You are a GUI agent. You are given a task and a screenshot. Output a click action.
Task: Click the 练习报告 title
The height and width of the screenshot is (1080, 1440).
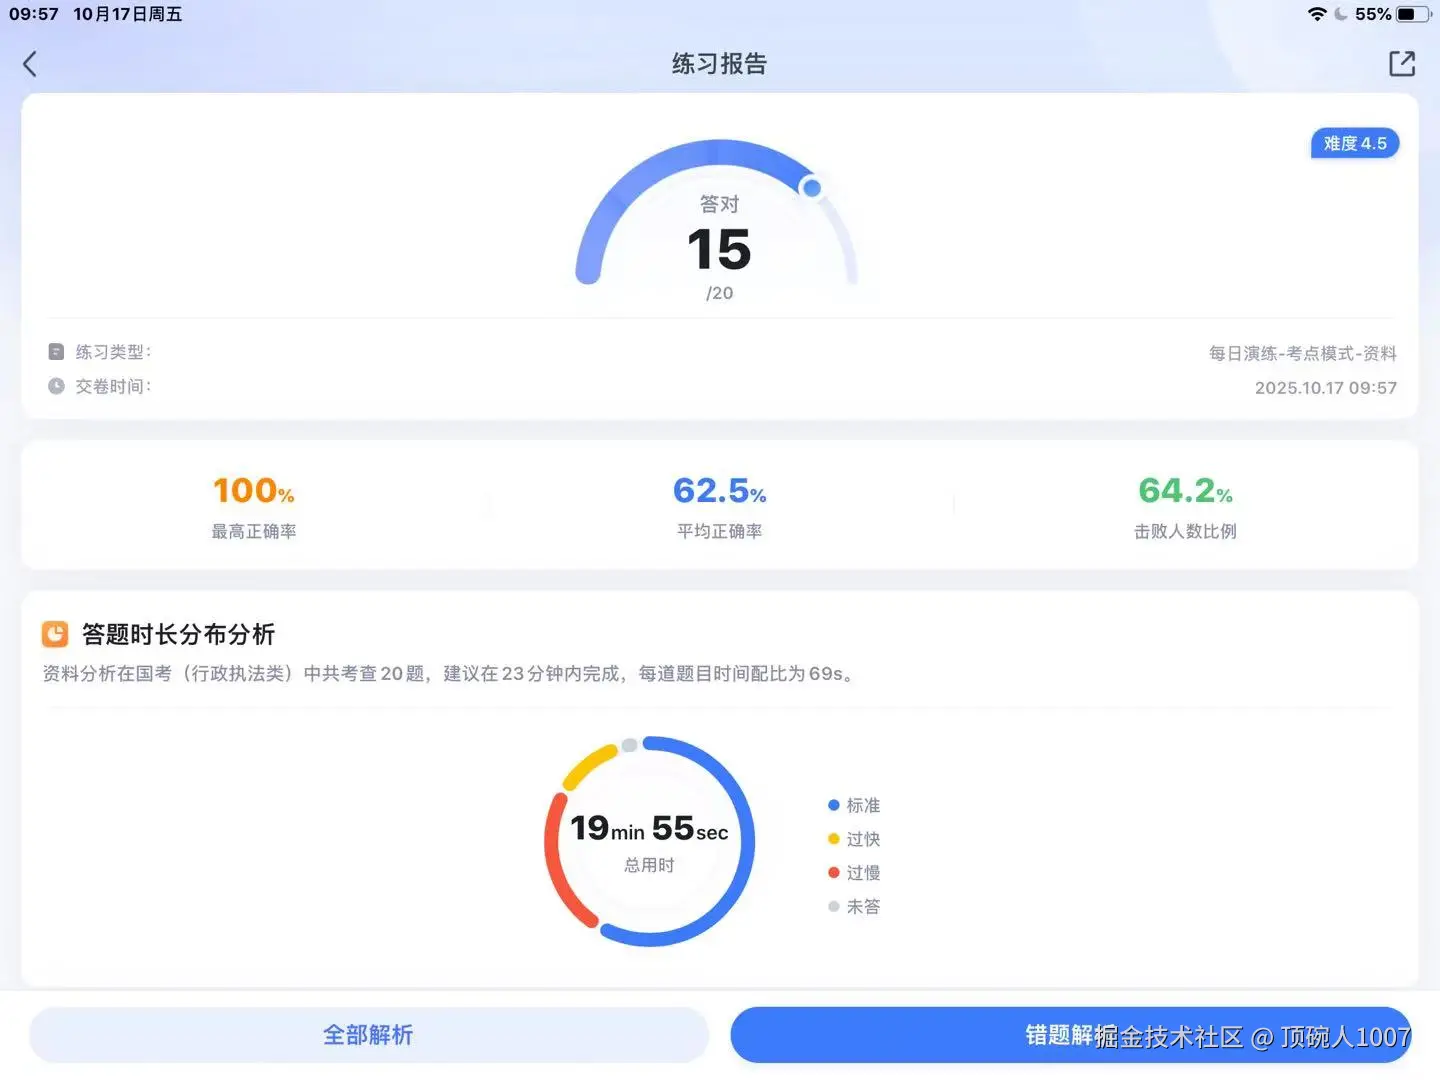coord(718,63)
